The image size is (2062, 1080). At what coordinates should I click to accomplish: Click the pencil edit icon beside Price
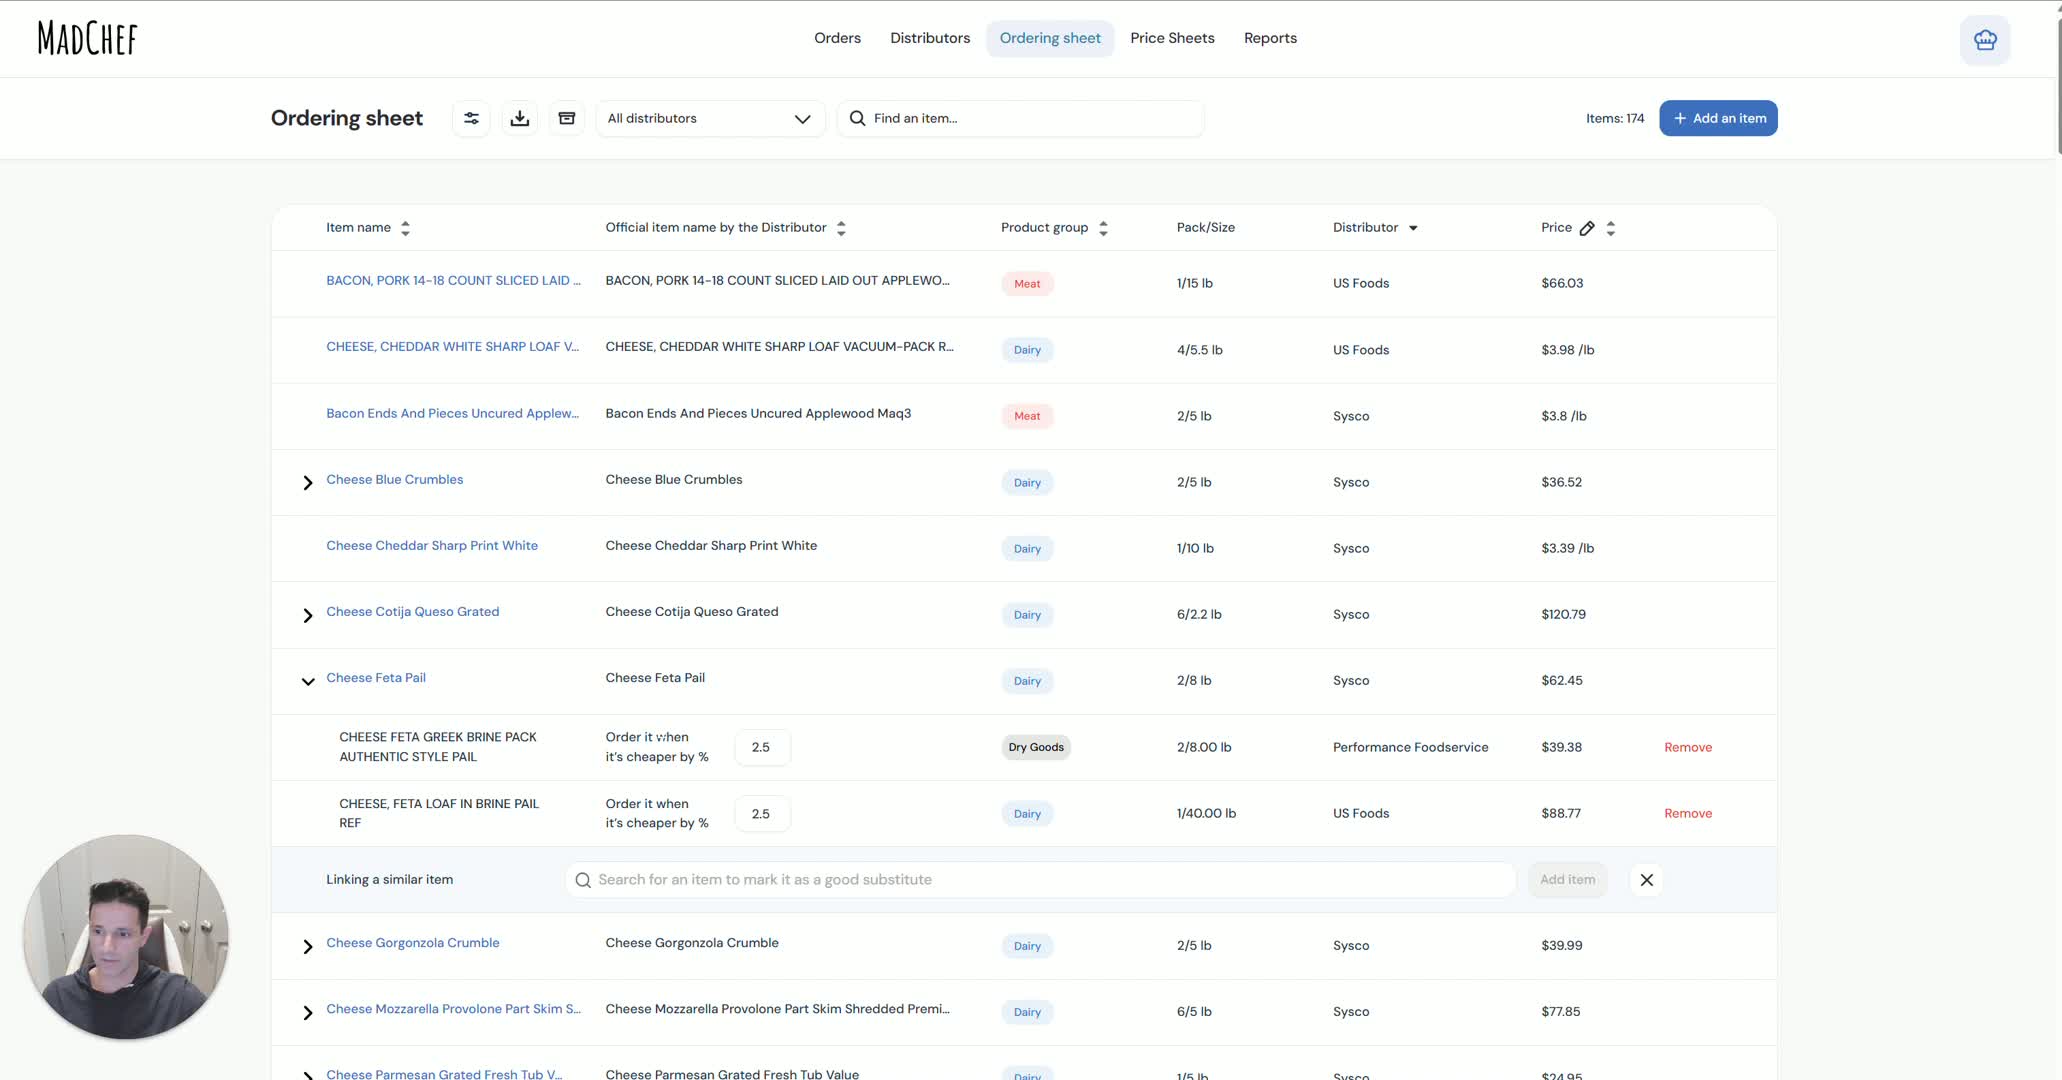(1587, 228)
